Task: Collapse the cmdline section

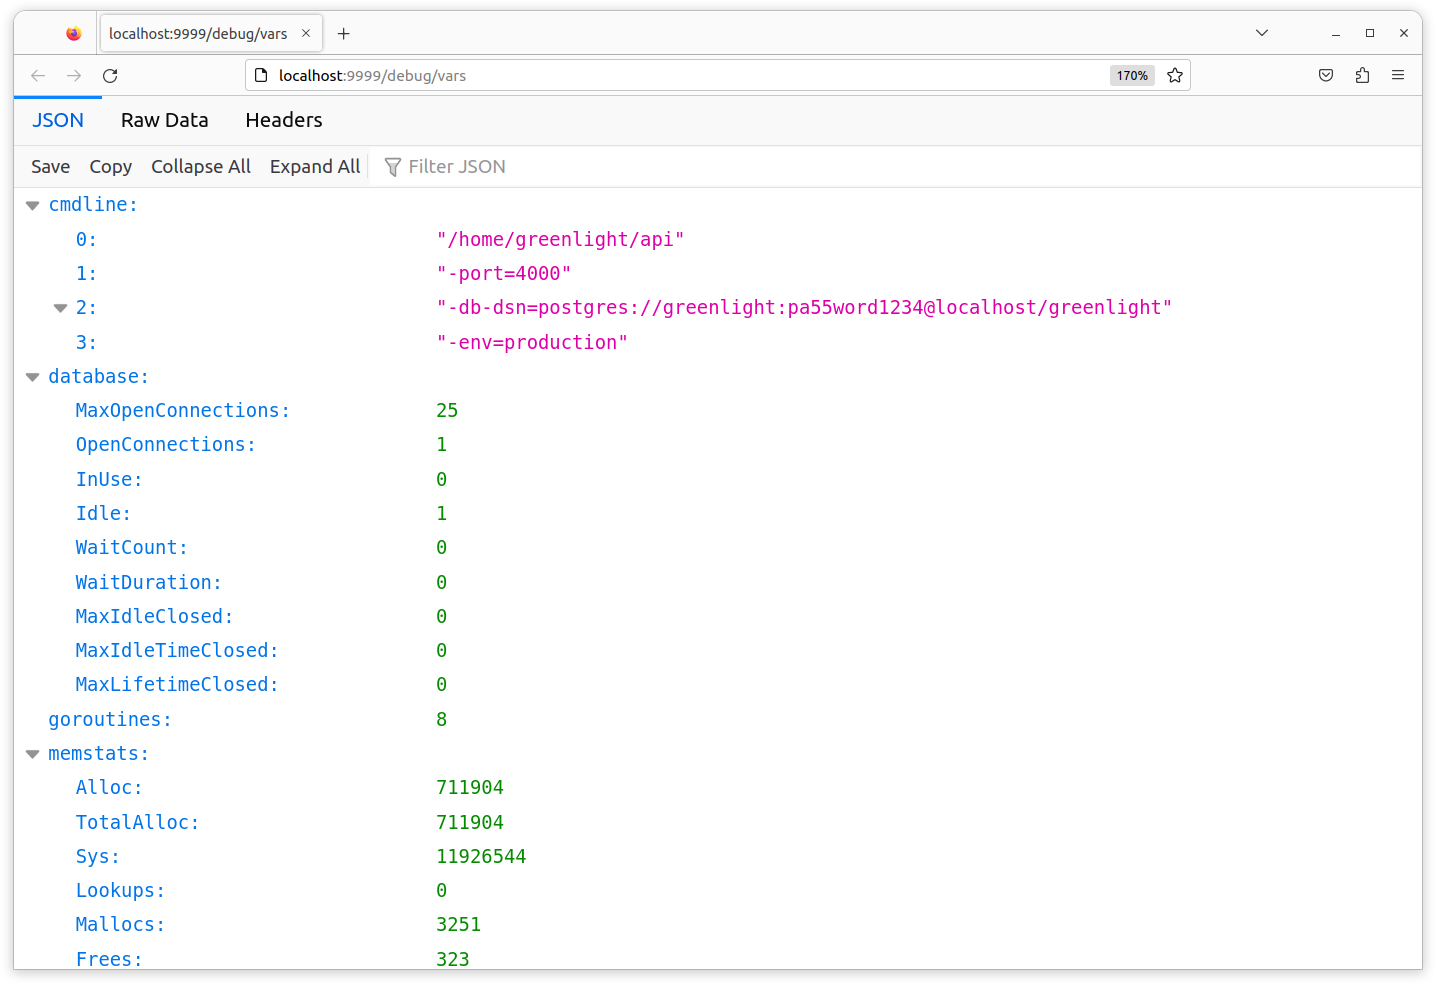Action: click(32, 205)
